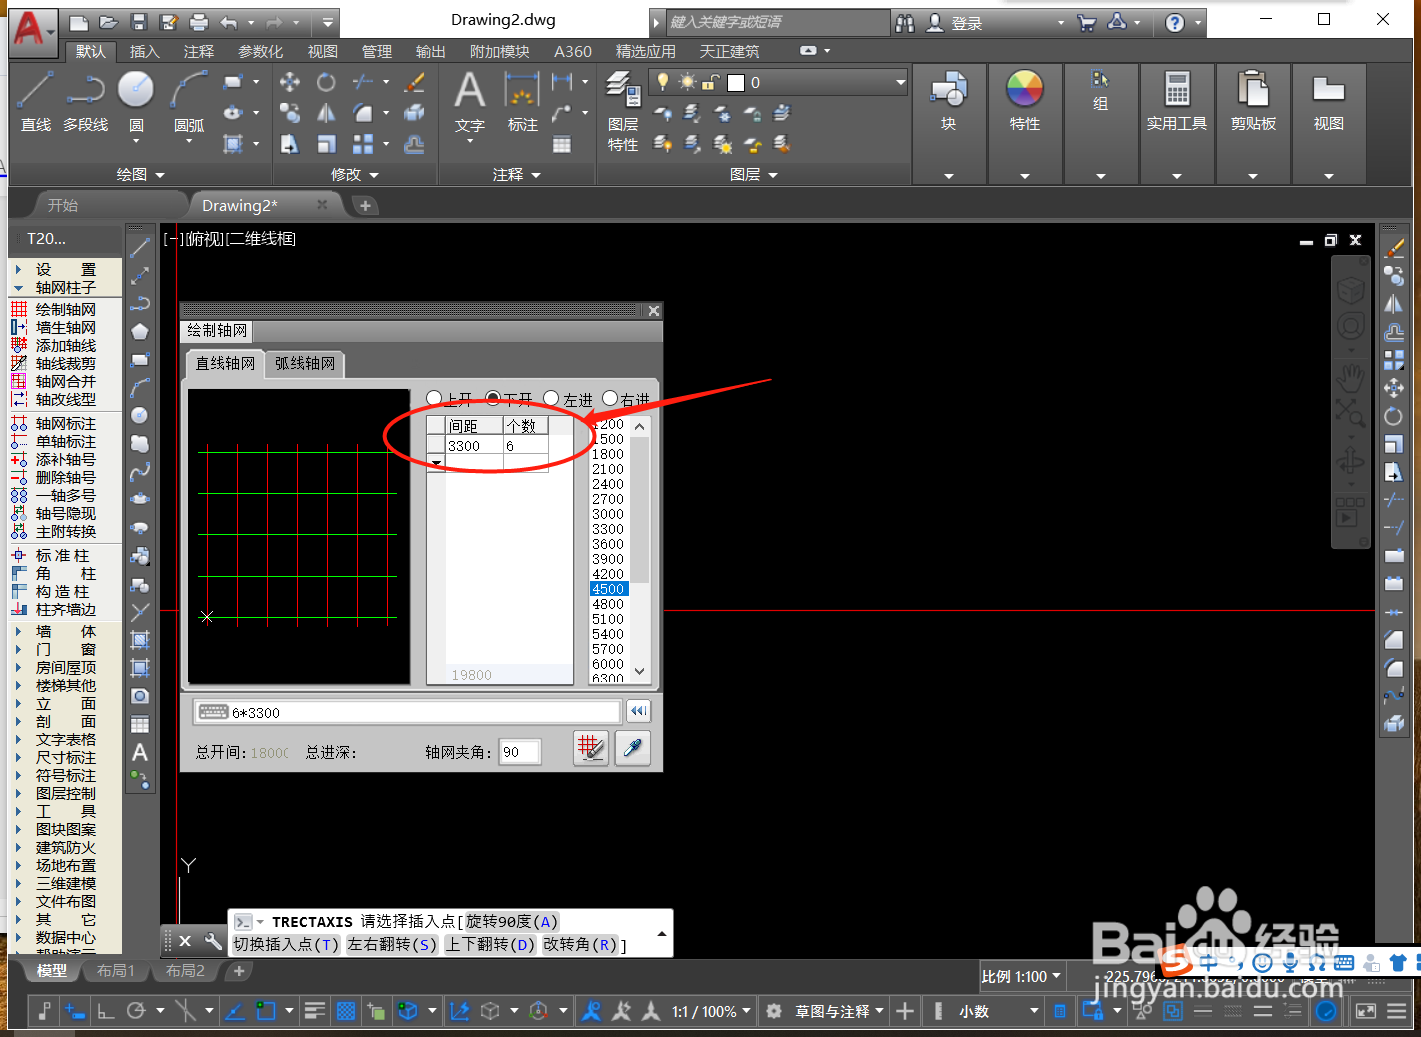Screen dimensions: 1421x1037
Task: Open the Dimension (标注) tool
Action: (522, 101)
